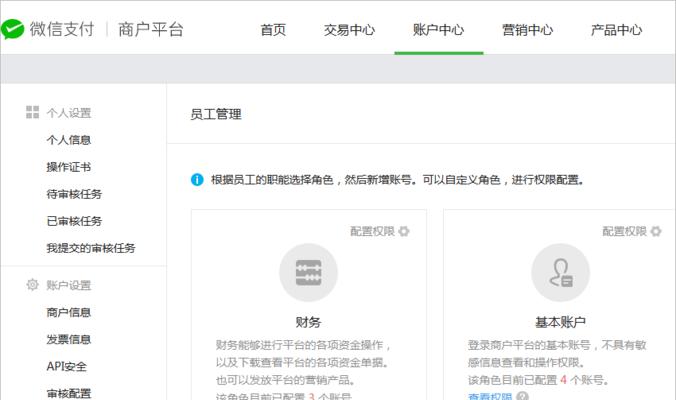Open 已审核任务 sidebar item
Screen dimensions: 676x400
pos(74,221)
